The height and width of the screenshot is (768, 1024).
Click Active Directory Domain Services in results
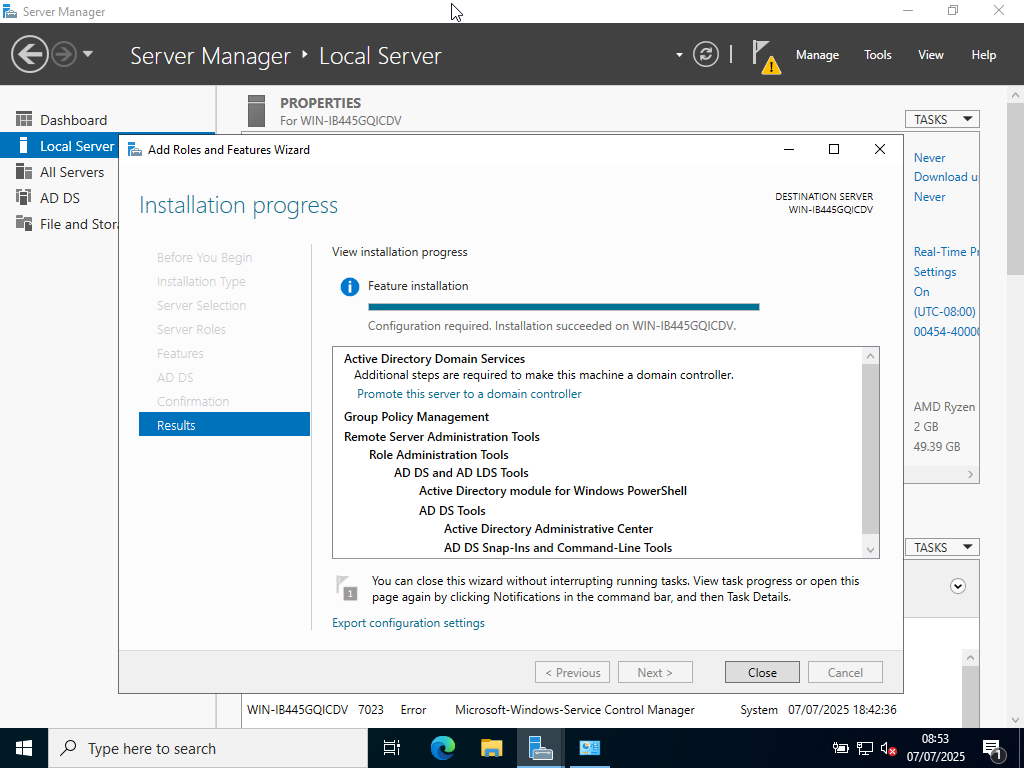434,359
